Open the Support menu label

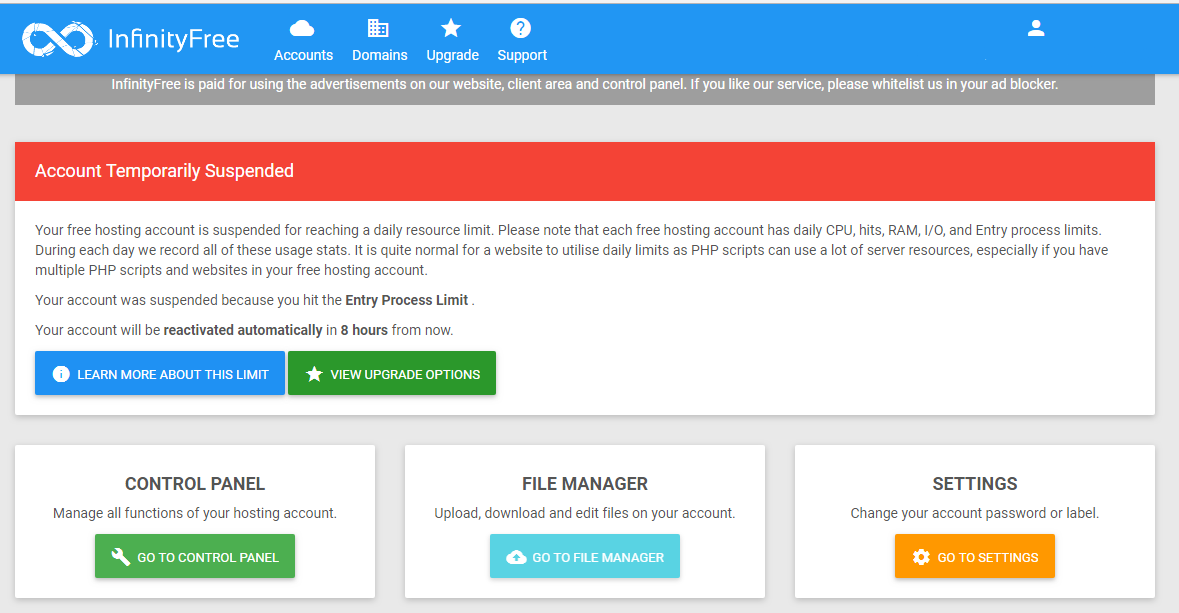[522, 56]
